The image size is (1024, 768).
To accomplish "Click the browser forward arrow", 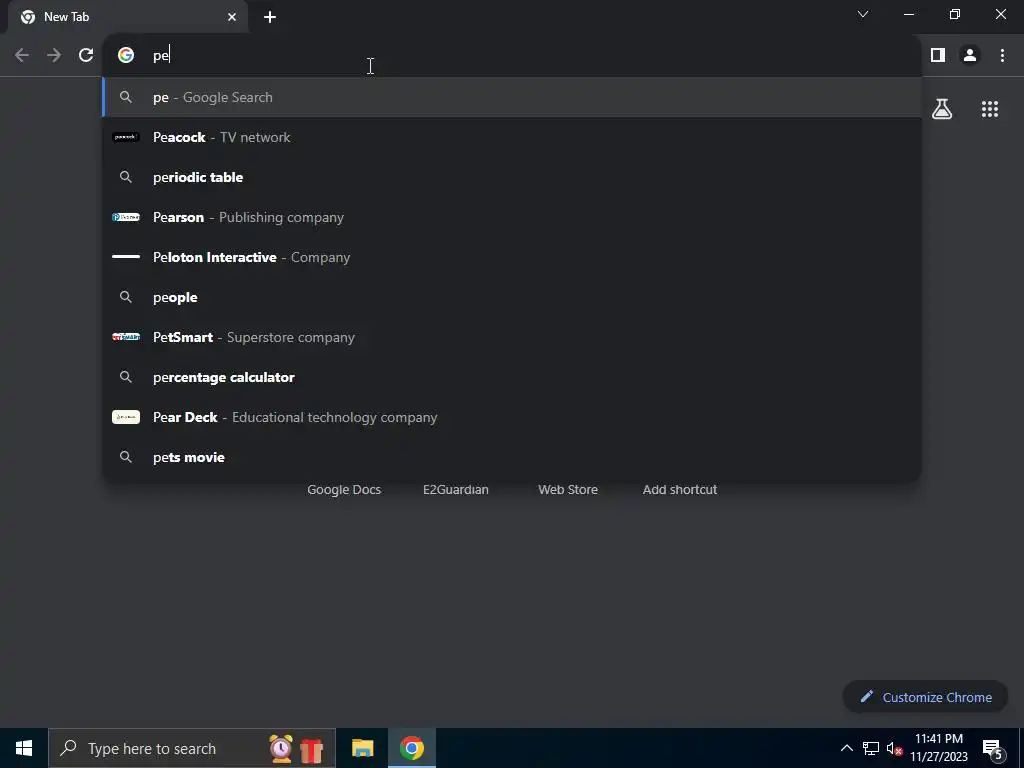I will [x=54, y=56].
